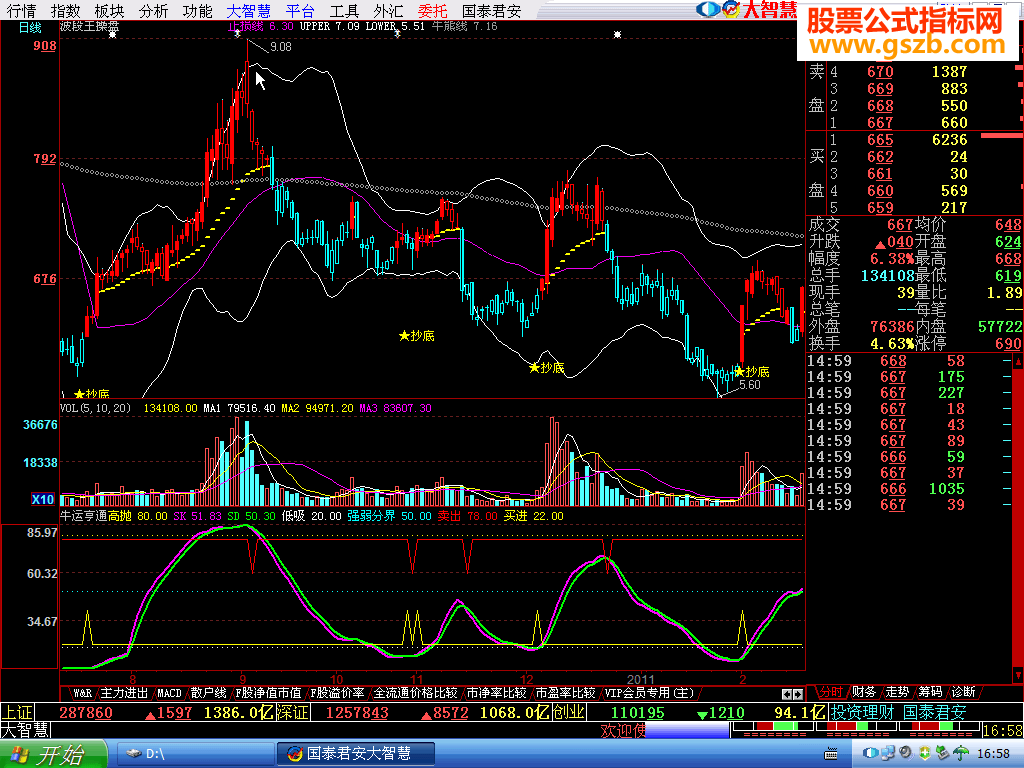The height and width of the screenshot is (768, 1024).
Task: Switch to the F股溢价率 tab
Action: (x=338, y=693)
